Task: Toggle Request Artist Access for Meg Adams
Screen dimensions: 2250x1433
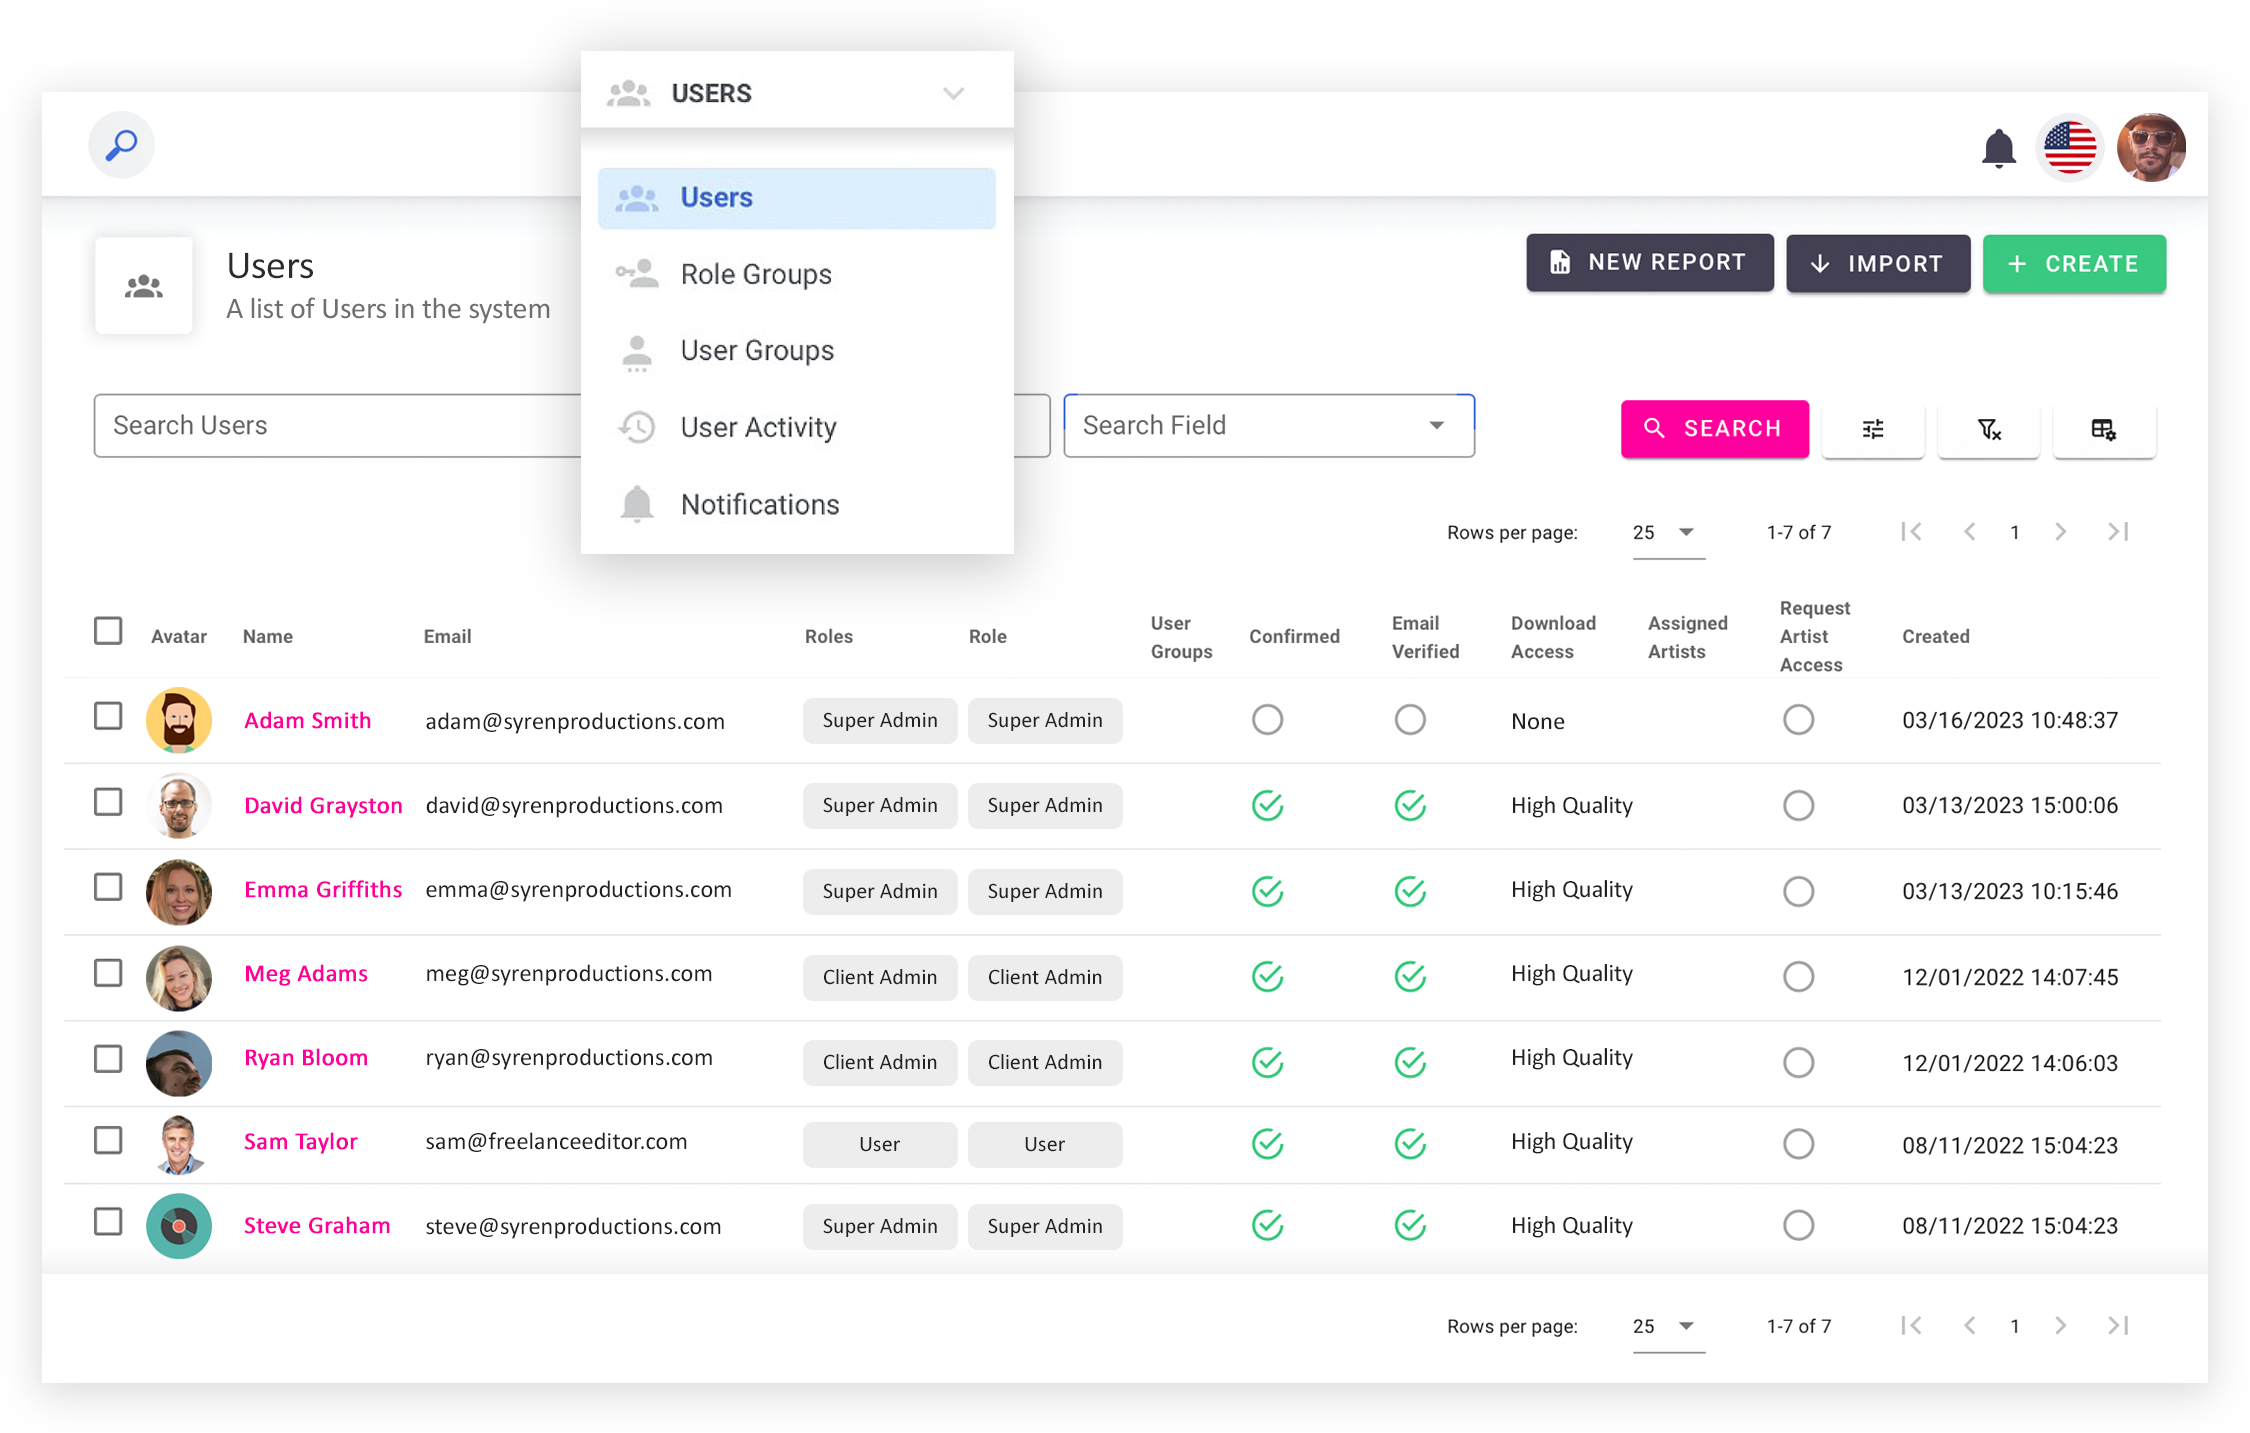Action: tap(1798, 976)
